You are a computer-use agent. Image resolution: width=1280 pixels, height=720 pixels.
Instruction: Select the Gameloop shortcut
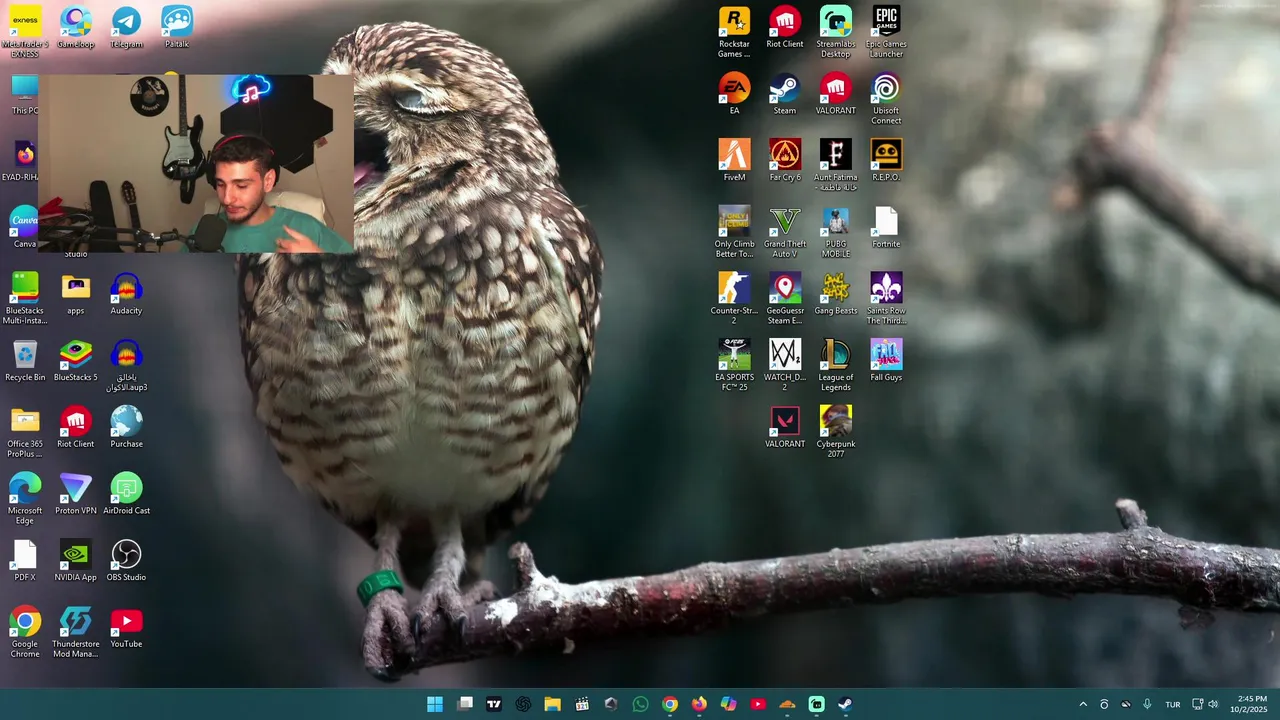click(75, 27)
